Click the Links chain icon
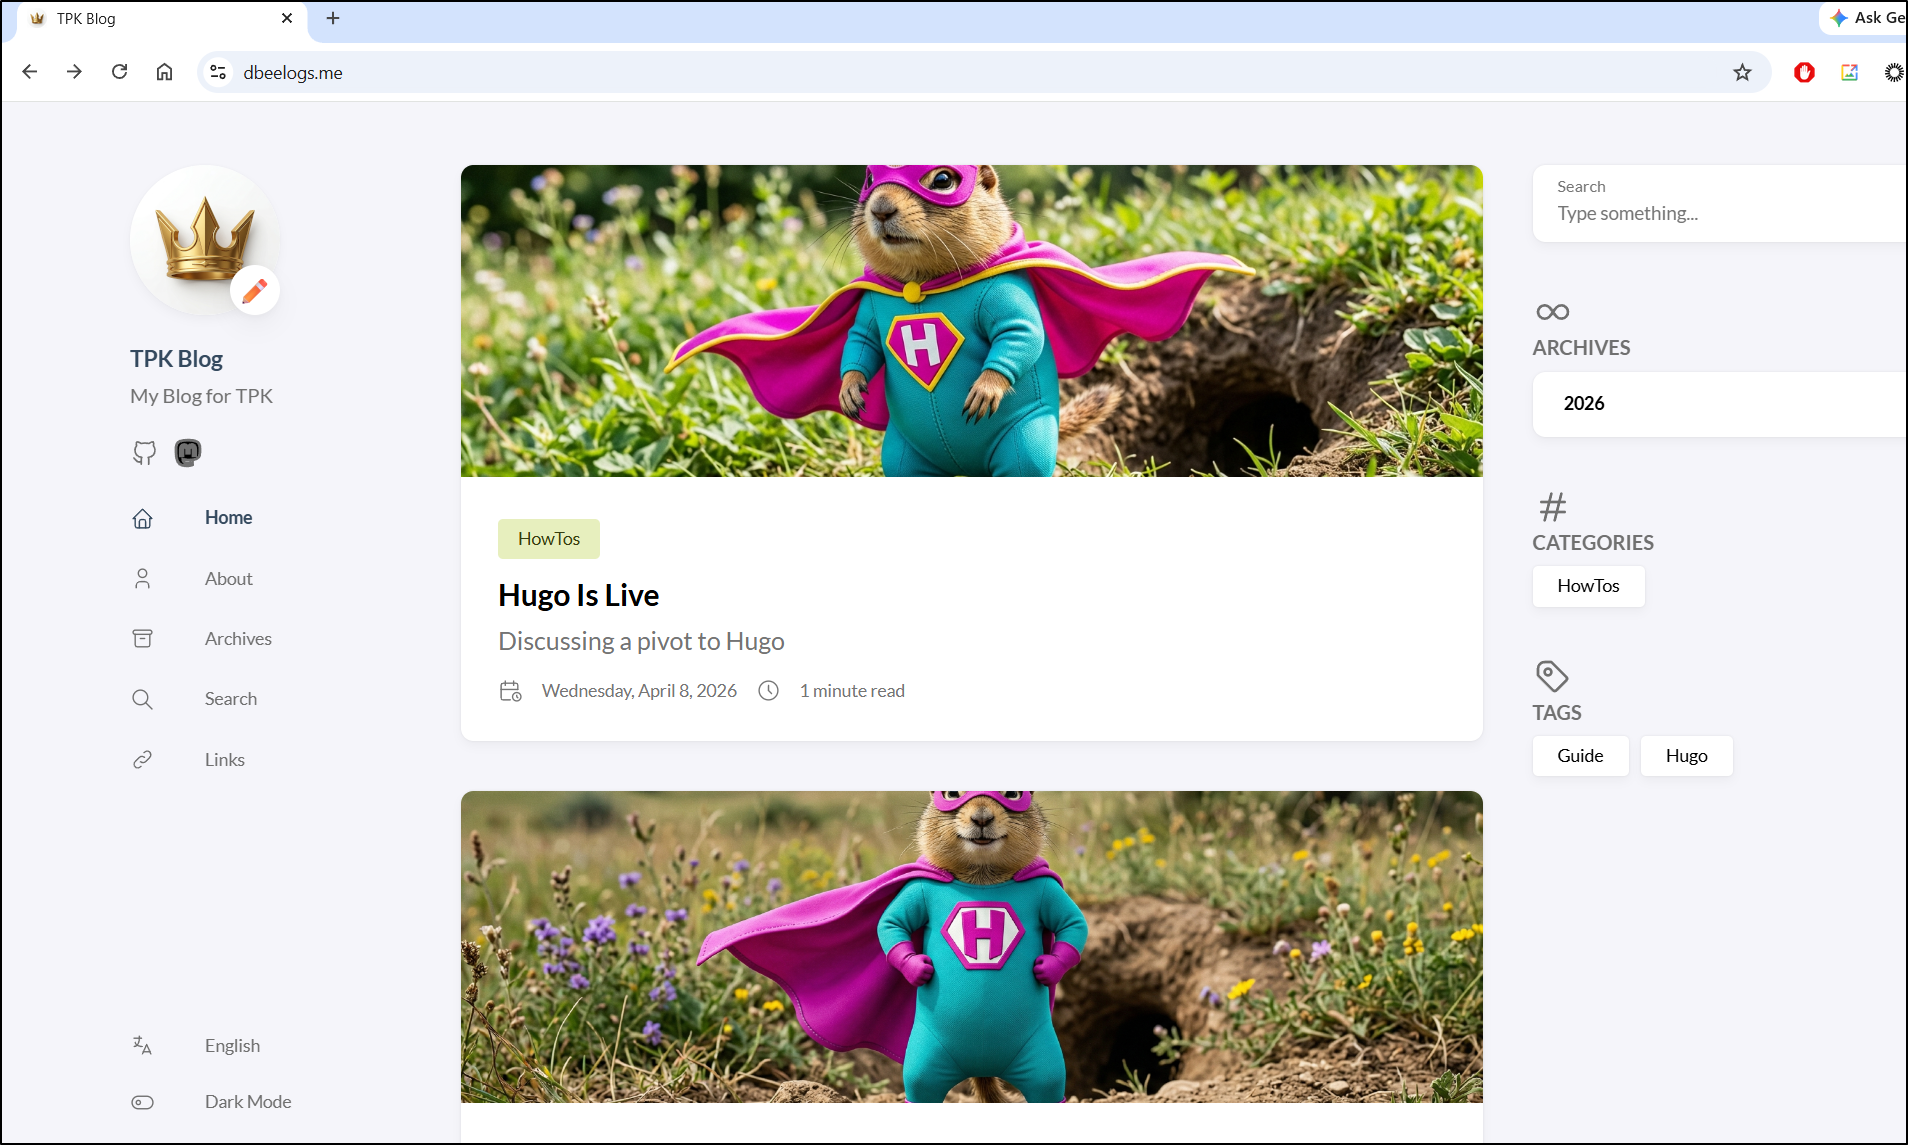The width and height of the screenshot is (1908, 1145). click(x=142, y=759)
